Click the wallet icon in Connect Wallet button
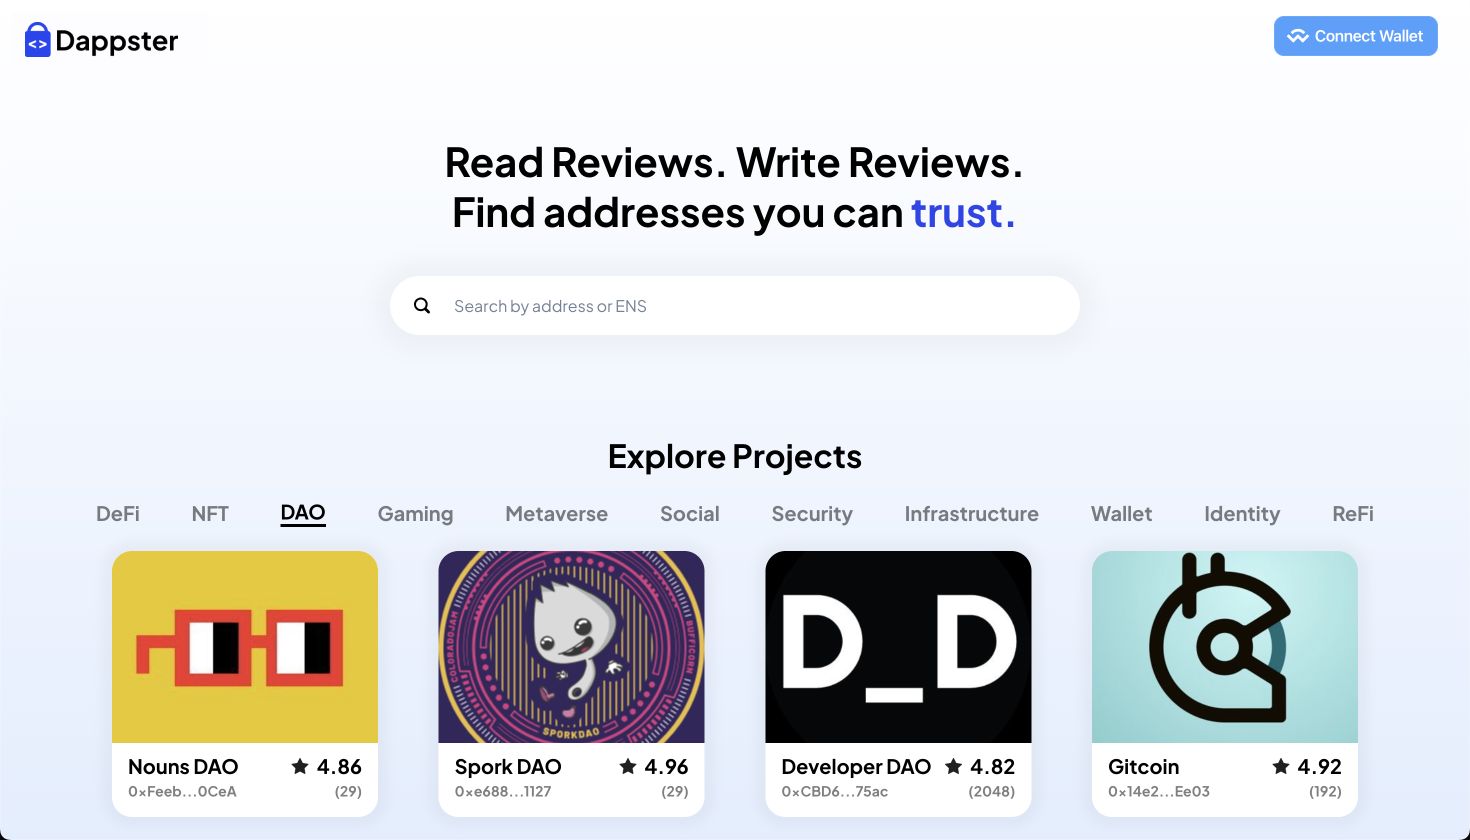1470x840 pixels. point(1298,36)
